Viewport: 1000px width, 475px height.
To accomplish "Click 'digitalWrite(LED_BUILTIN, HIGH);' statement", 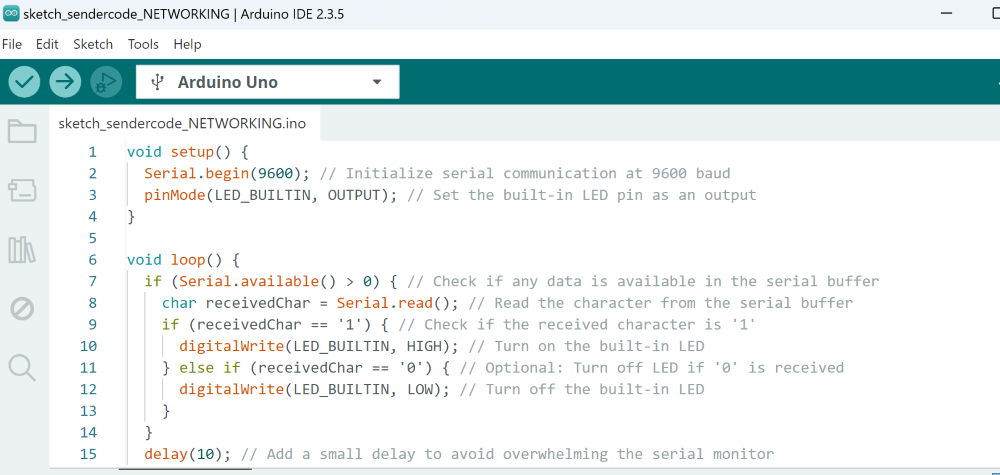I will (x=319, y=346).
